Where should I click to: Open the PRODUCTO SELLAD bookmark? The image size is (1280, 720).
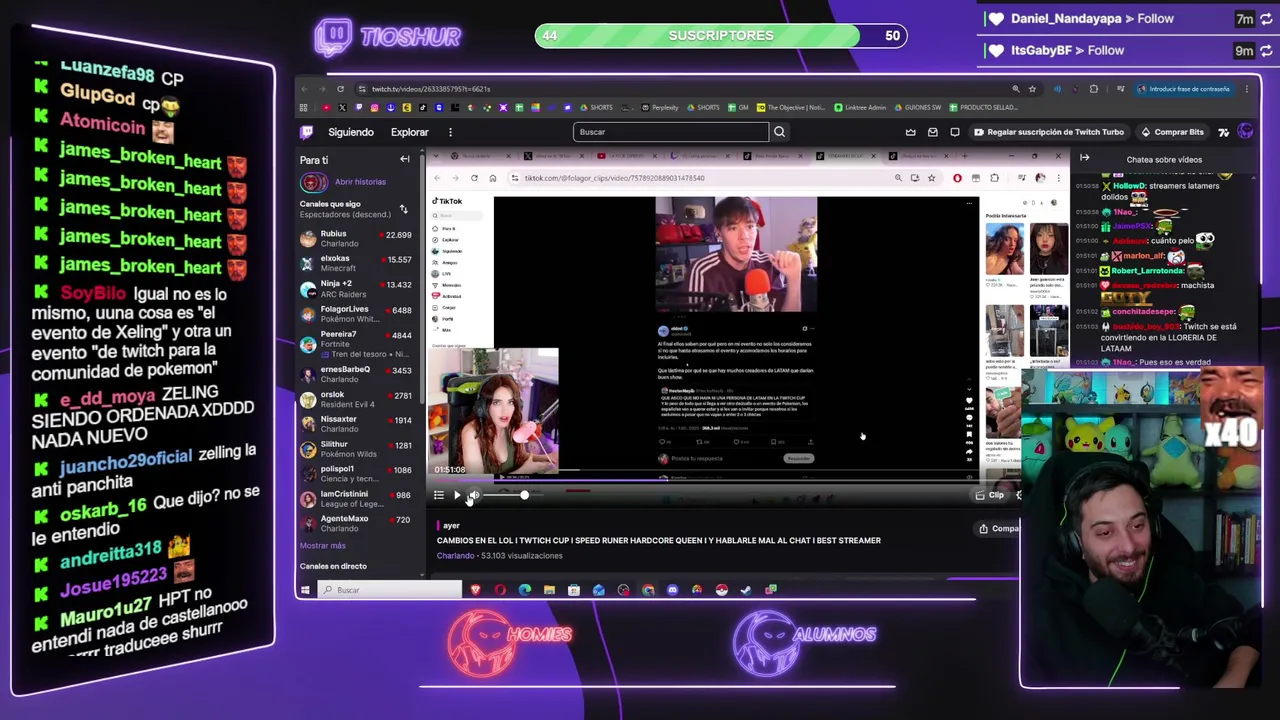pos(983,108)
